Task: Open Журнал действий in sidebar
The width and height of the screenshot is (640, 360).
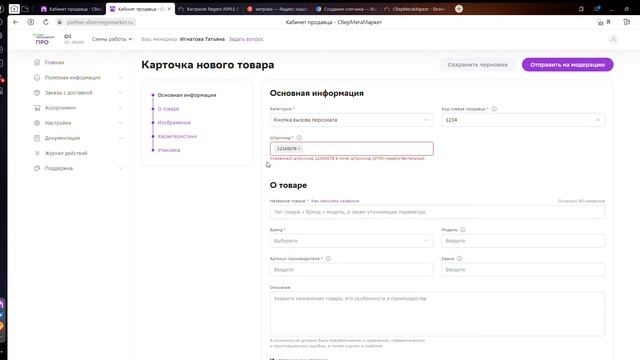Action: click(x=66, y=153)
